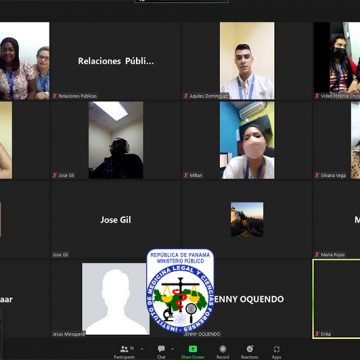The image size is (360, 360).
Task: Click muted mic icon beside Aquiles Dominguez
Action: [x=186, y=96]
